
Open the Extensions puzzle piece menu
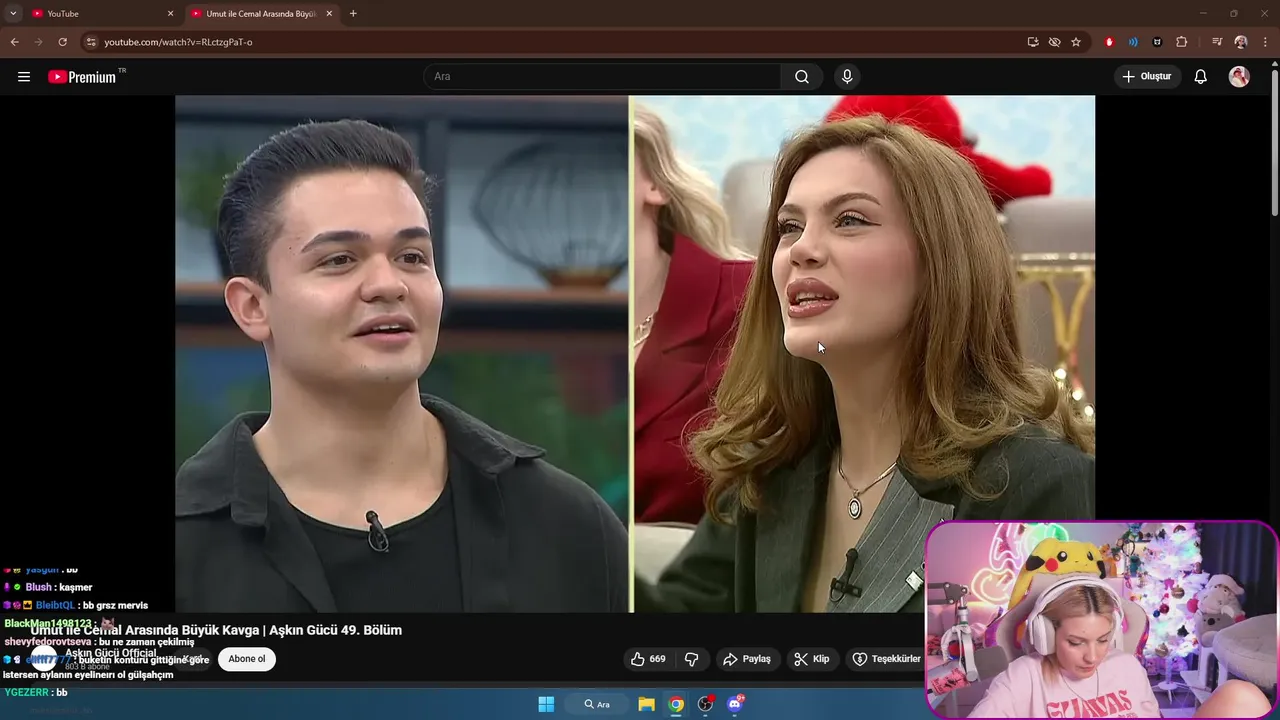[x=1182, y=42]
